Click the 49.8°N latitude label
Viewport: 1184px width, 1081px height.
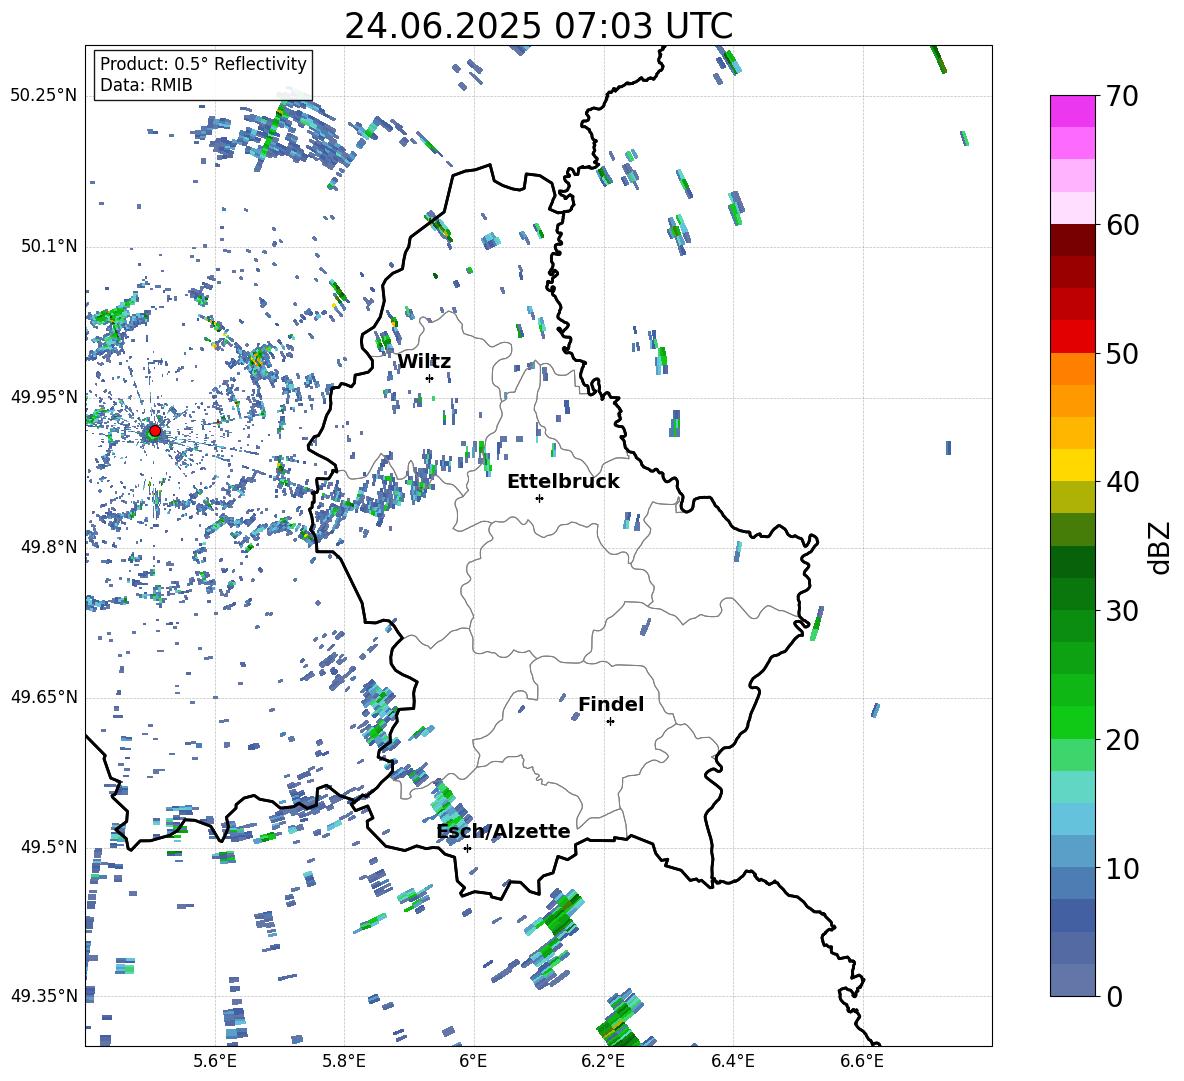coord(48,546)
